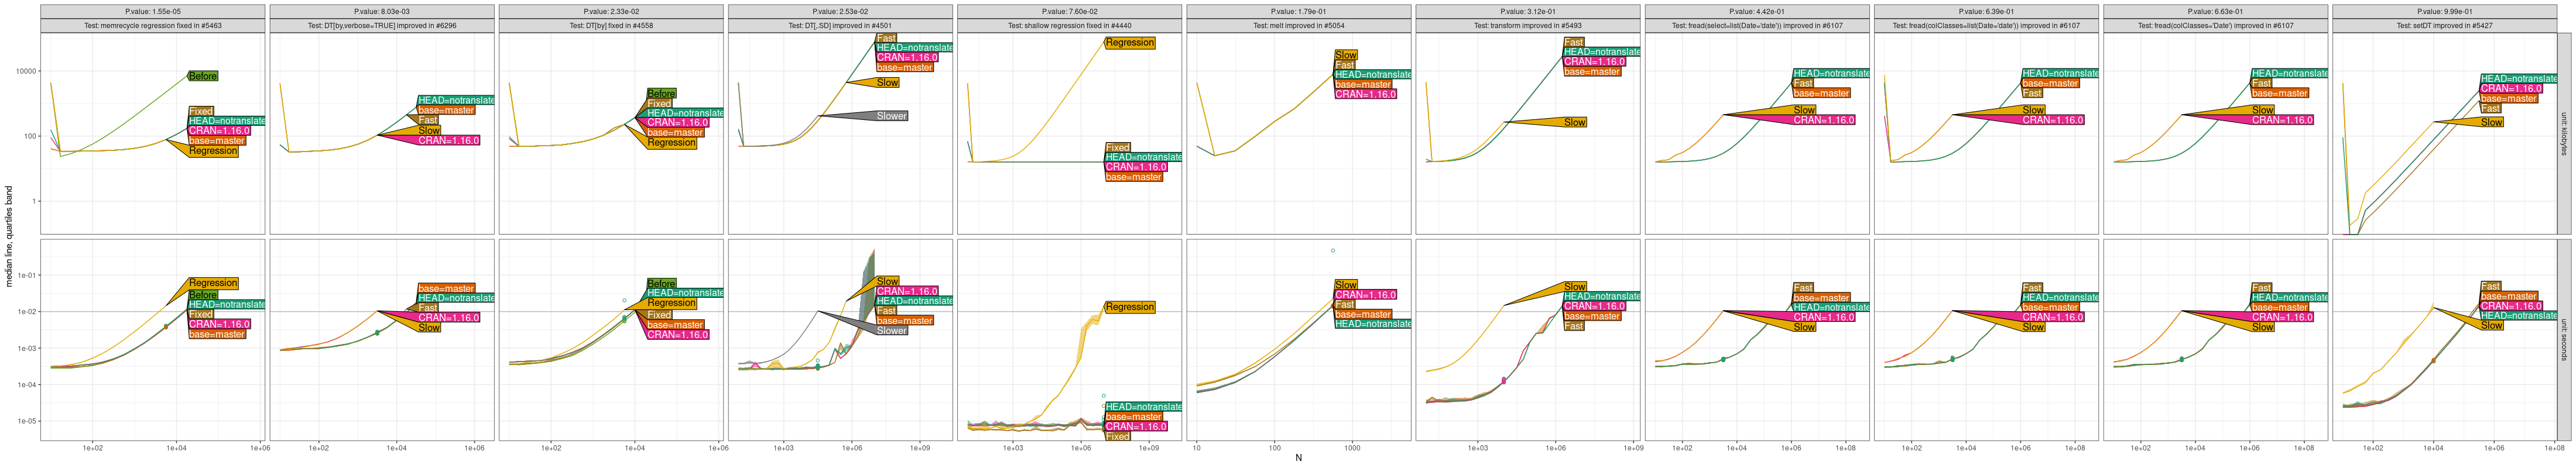Click 'Slow' label in DT[by,verbose=TRUE] kilobytes panel
Image resolution: width=2576 pixels, height=468 pixels.
click(429, 131)
